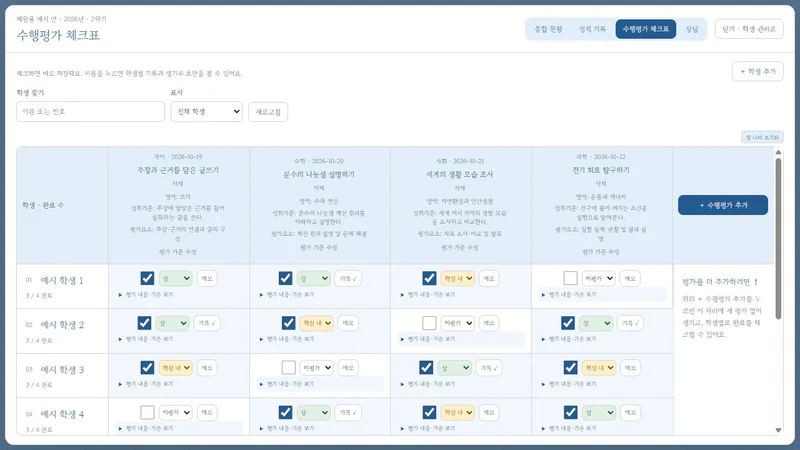Open 기록 ✓ for 학생 4 수학

(348, 412)
